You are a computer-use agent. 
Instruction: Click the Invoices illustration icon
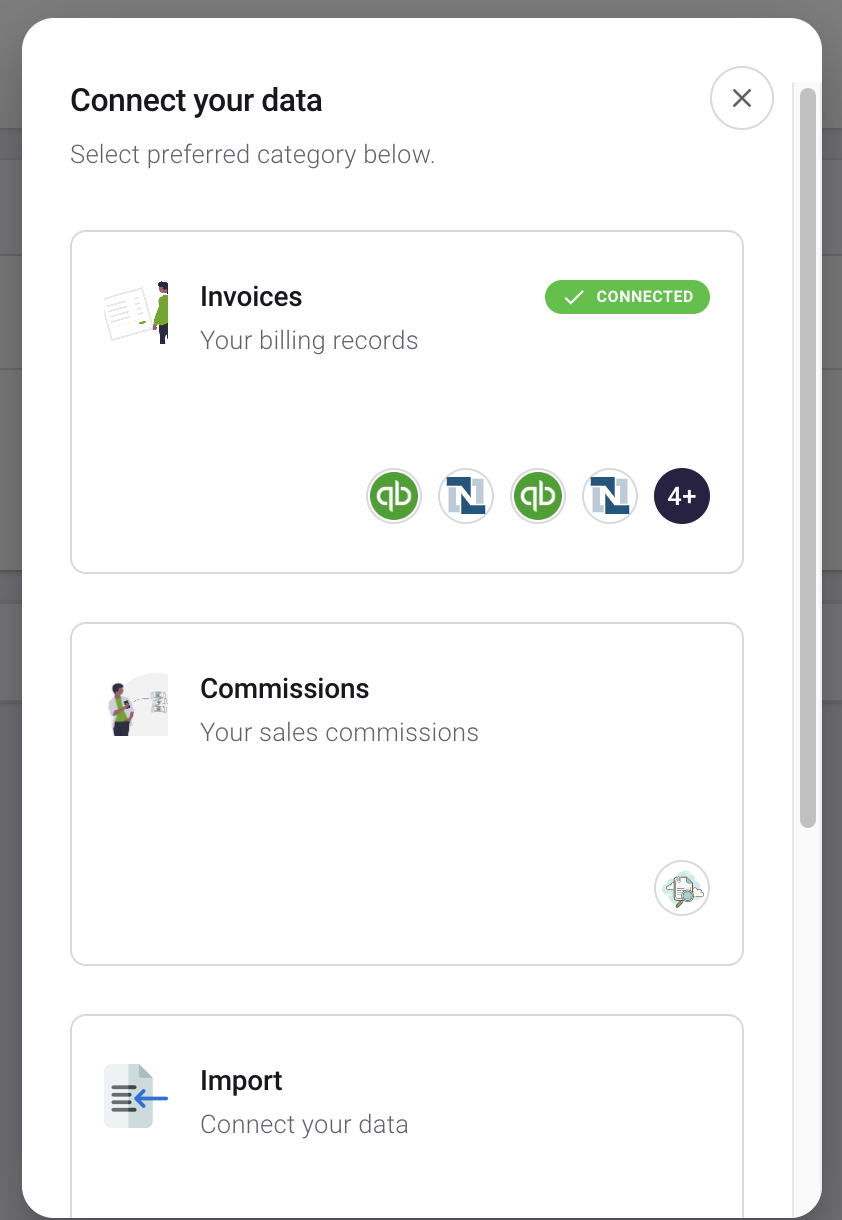click(x=136, y=312)
